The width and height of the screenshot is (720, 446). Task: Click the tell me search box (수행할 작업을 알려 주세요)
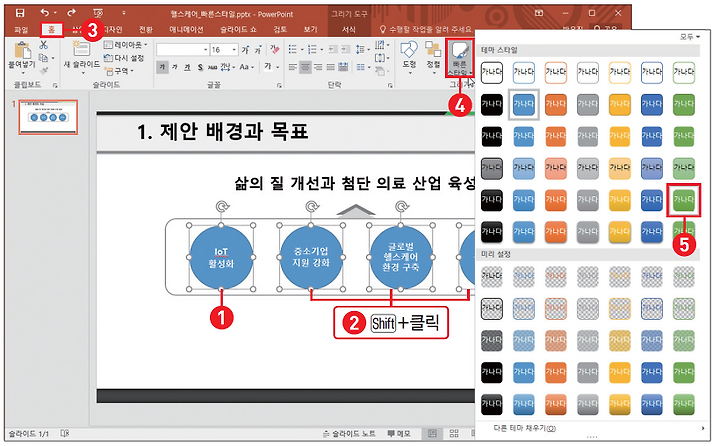426,29
